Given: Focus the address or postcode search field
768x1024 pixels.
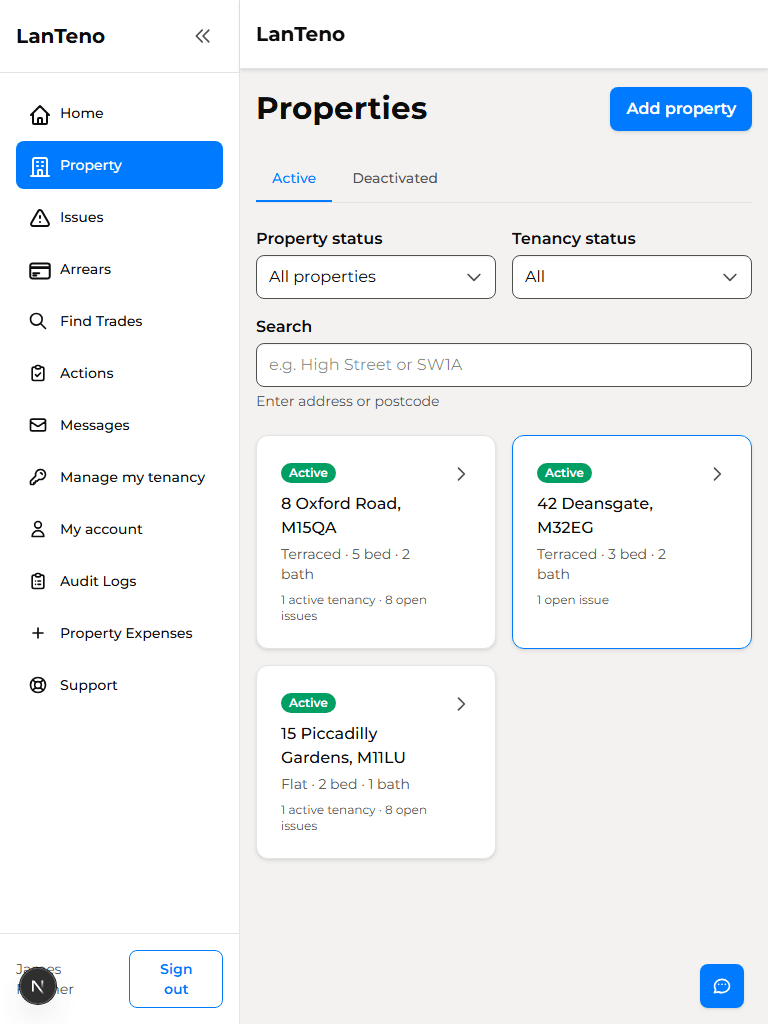Looking at the screenshot, I should pos(504,365).
